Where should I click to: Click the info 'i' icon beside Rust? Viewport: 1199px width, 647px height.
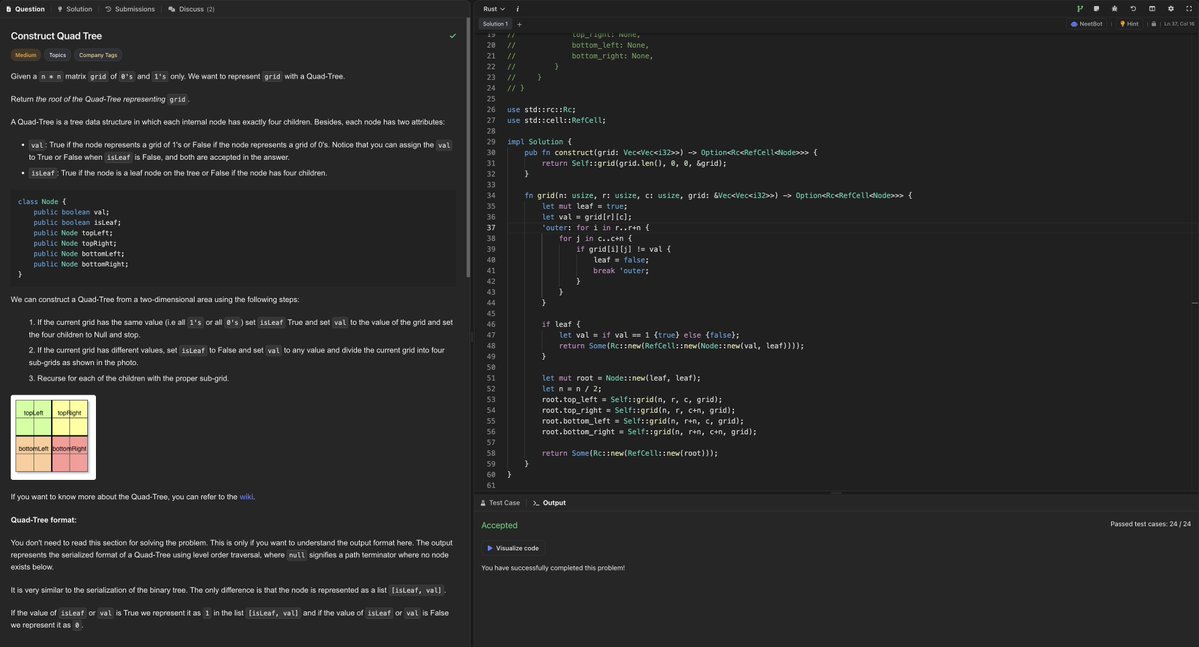coord(518,9)
